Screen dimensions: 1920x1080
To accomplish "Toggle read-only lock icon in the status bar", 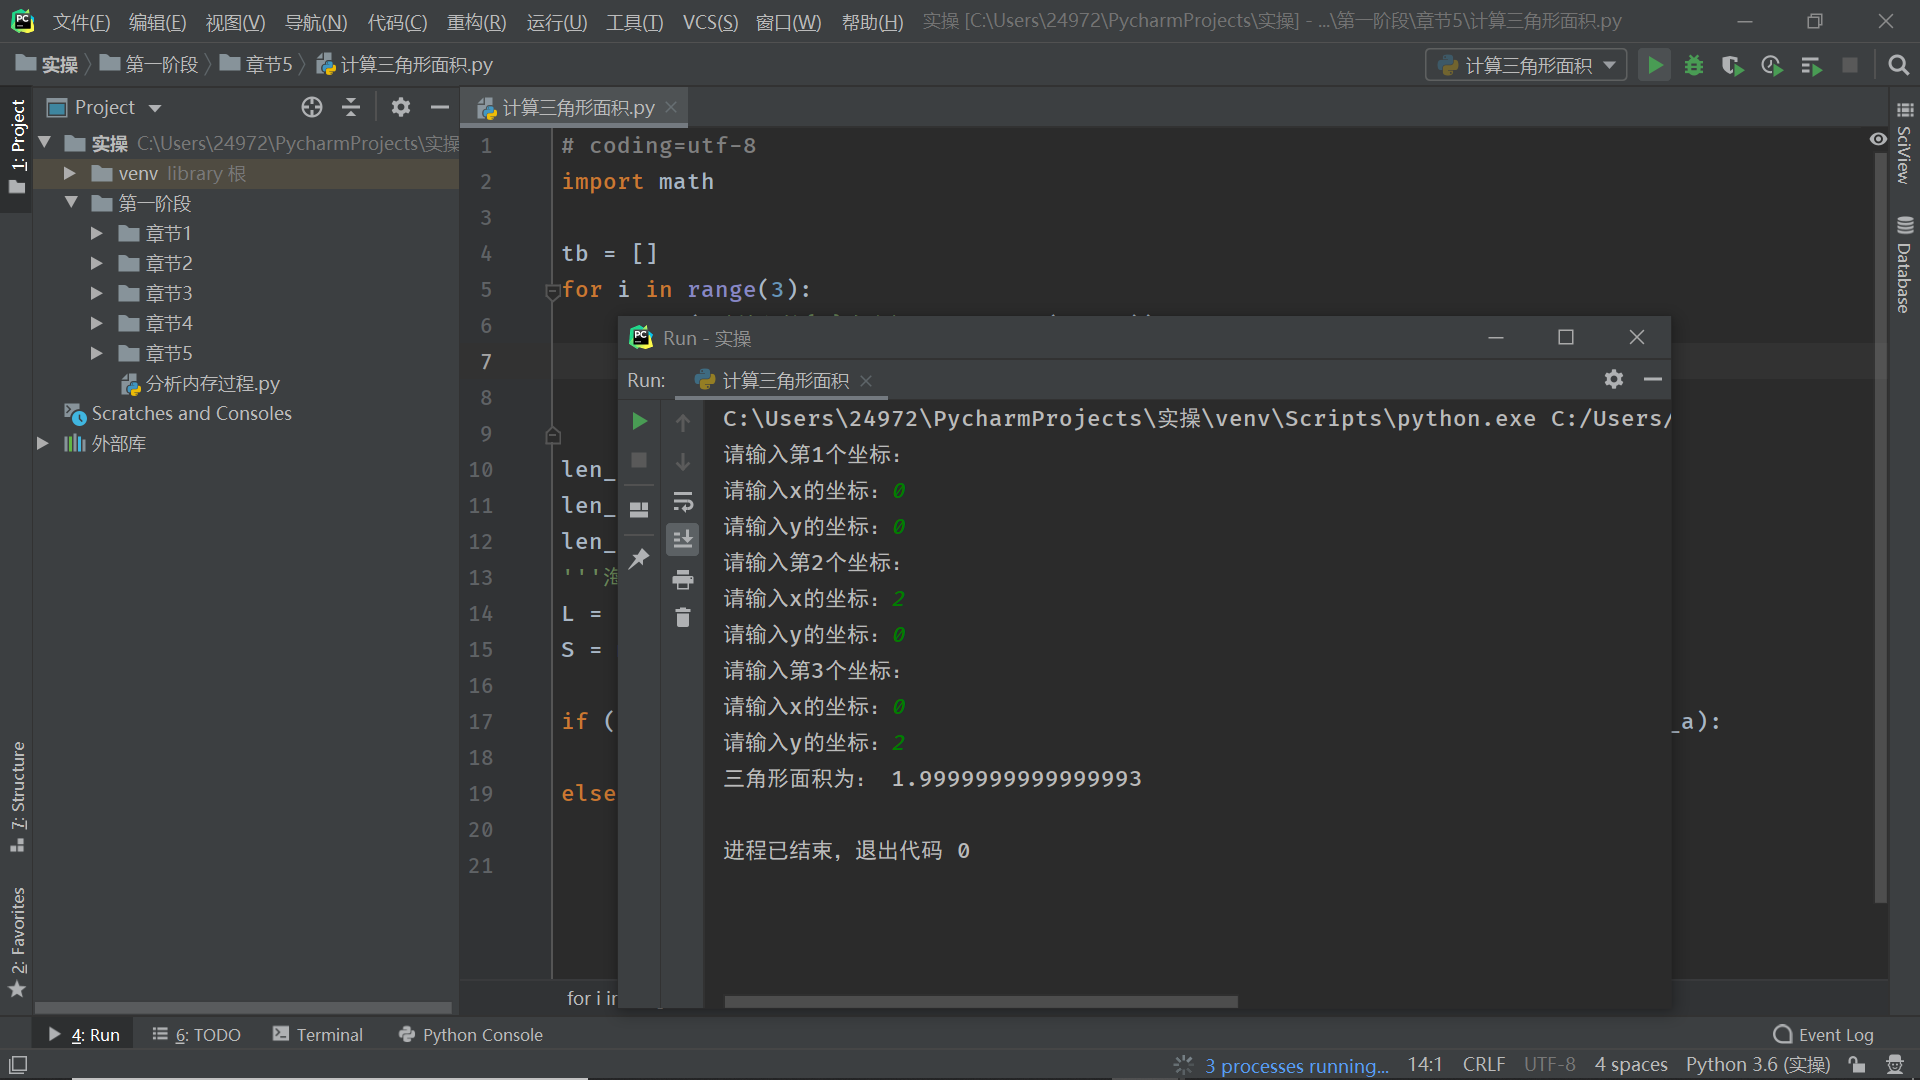I will point(1857,1065).
